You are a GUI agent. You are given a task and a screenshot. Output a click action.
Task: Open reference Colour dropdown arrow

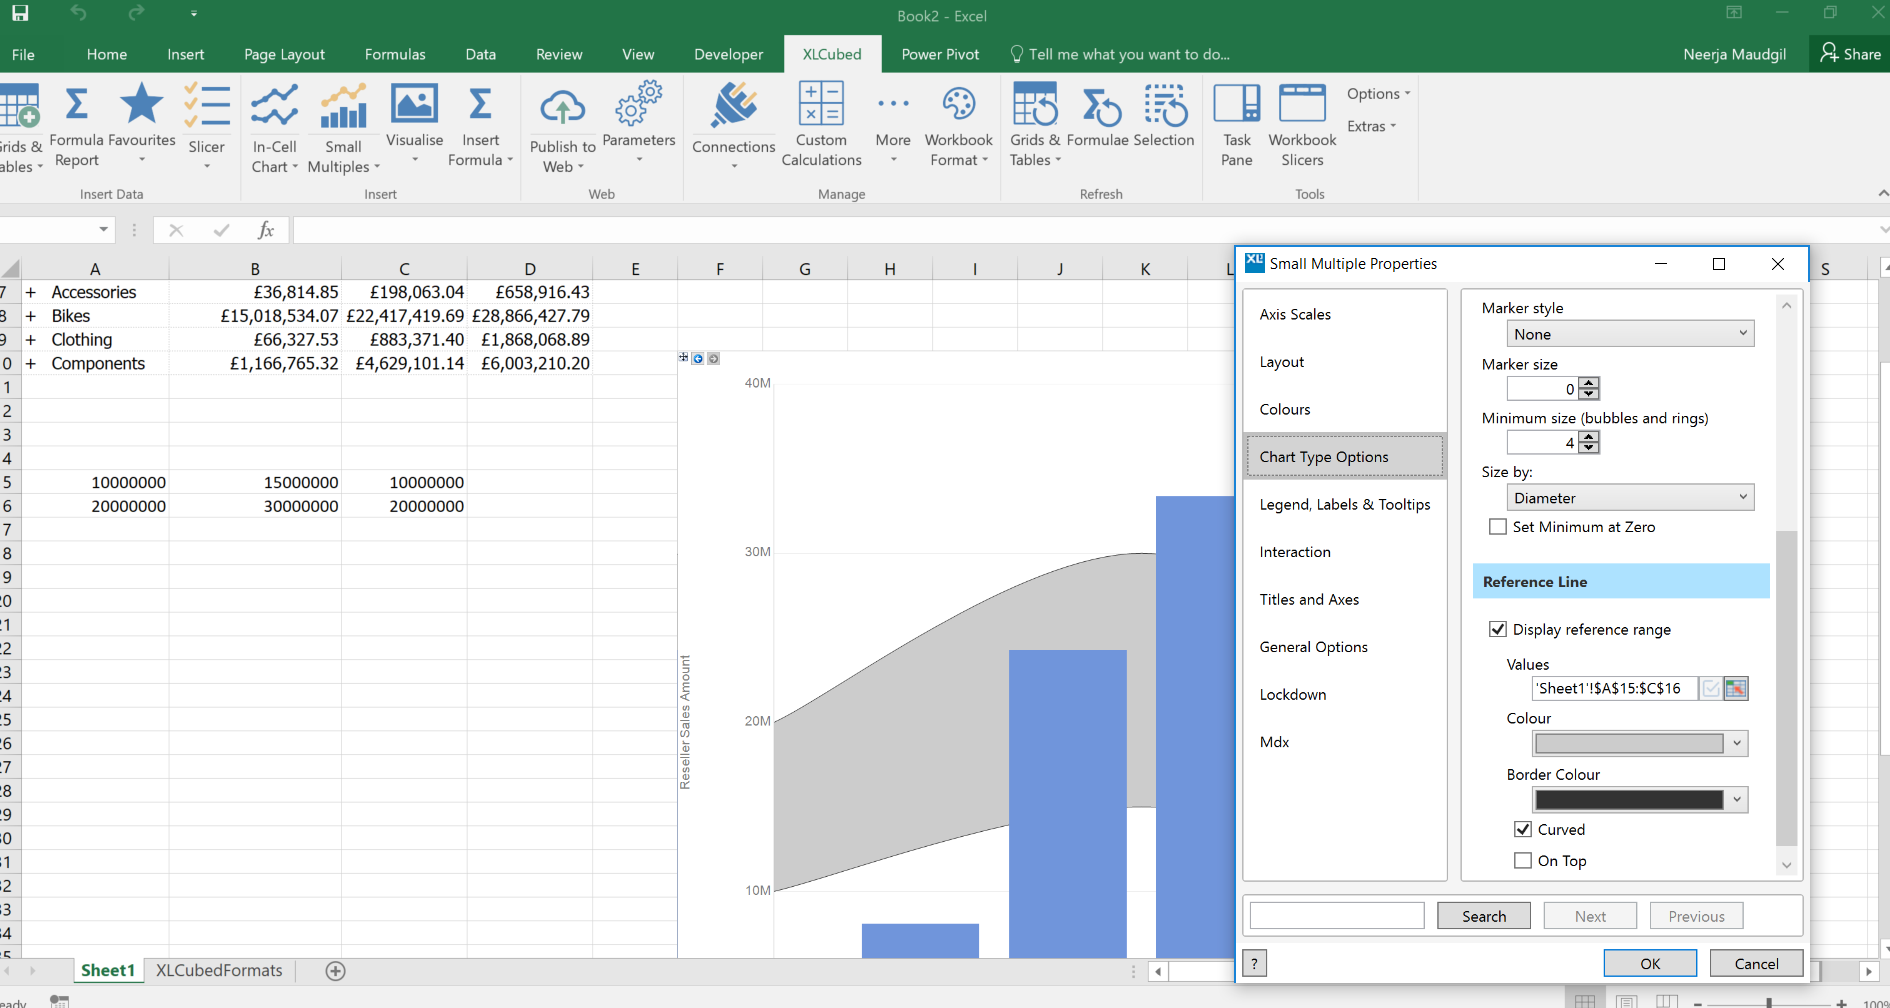tap(1737, 743)
